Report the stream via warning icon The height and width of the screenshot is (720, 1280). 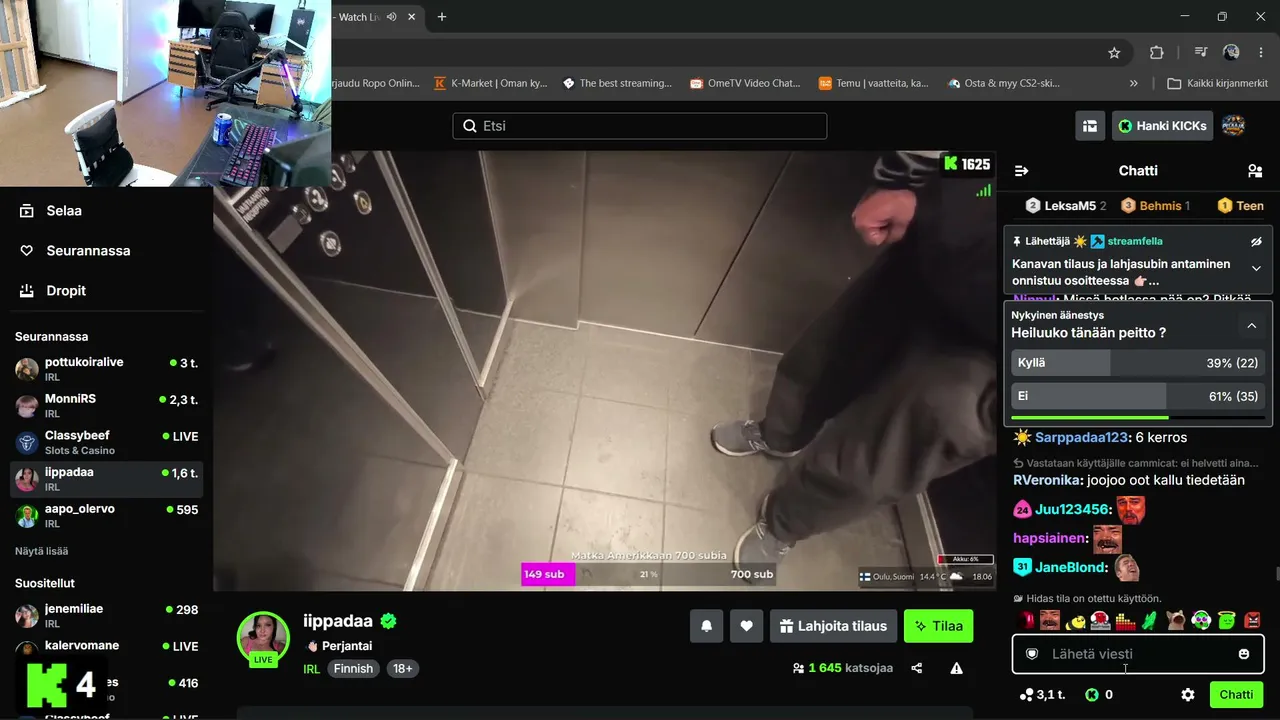click(x=957, y=668)
